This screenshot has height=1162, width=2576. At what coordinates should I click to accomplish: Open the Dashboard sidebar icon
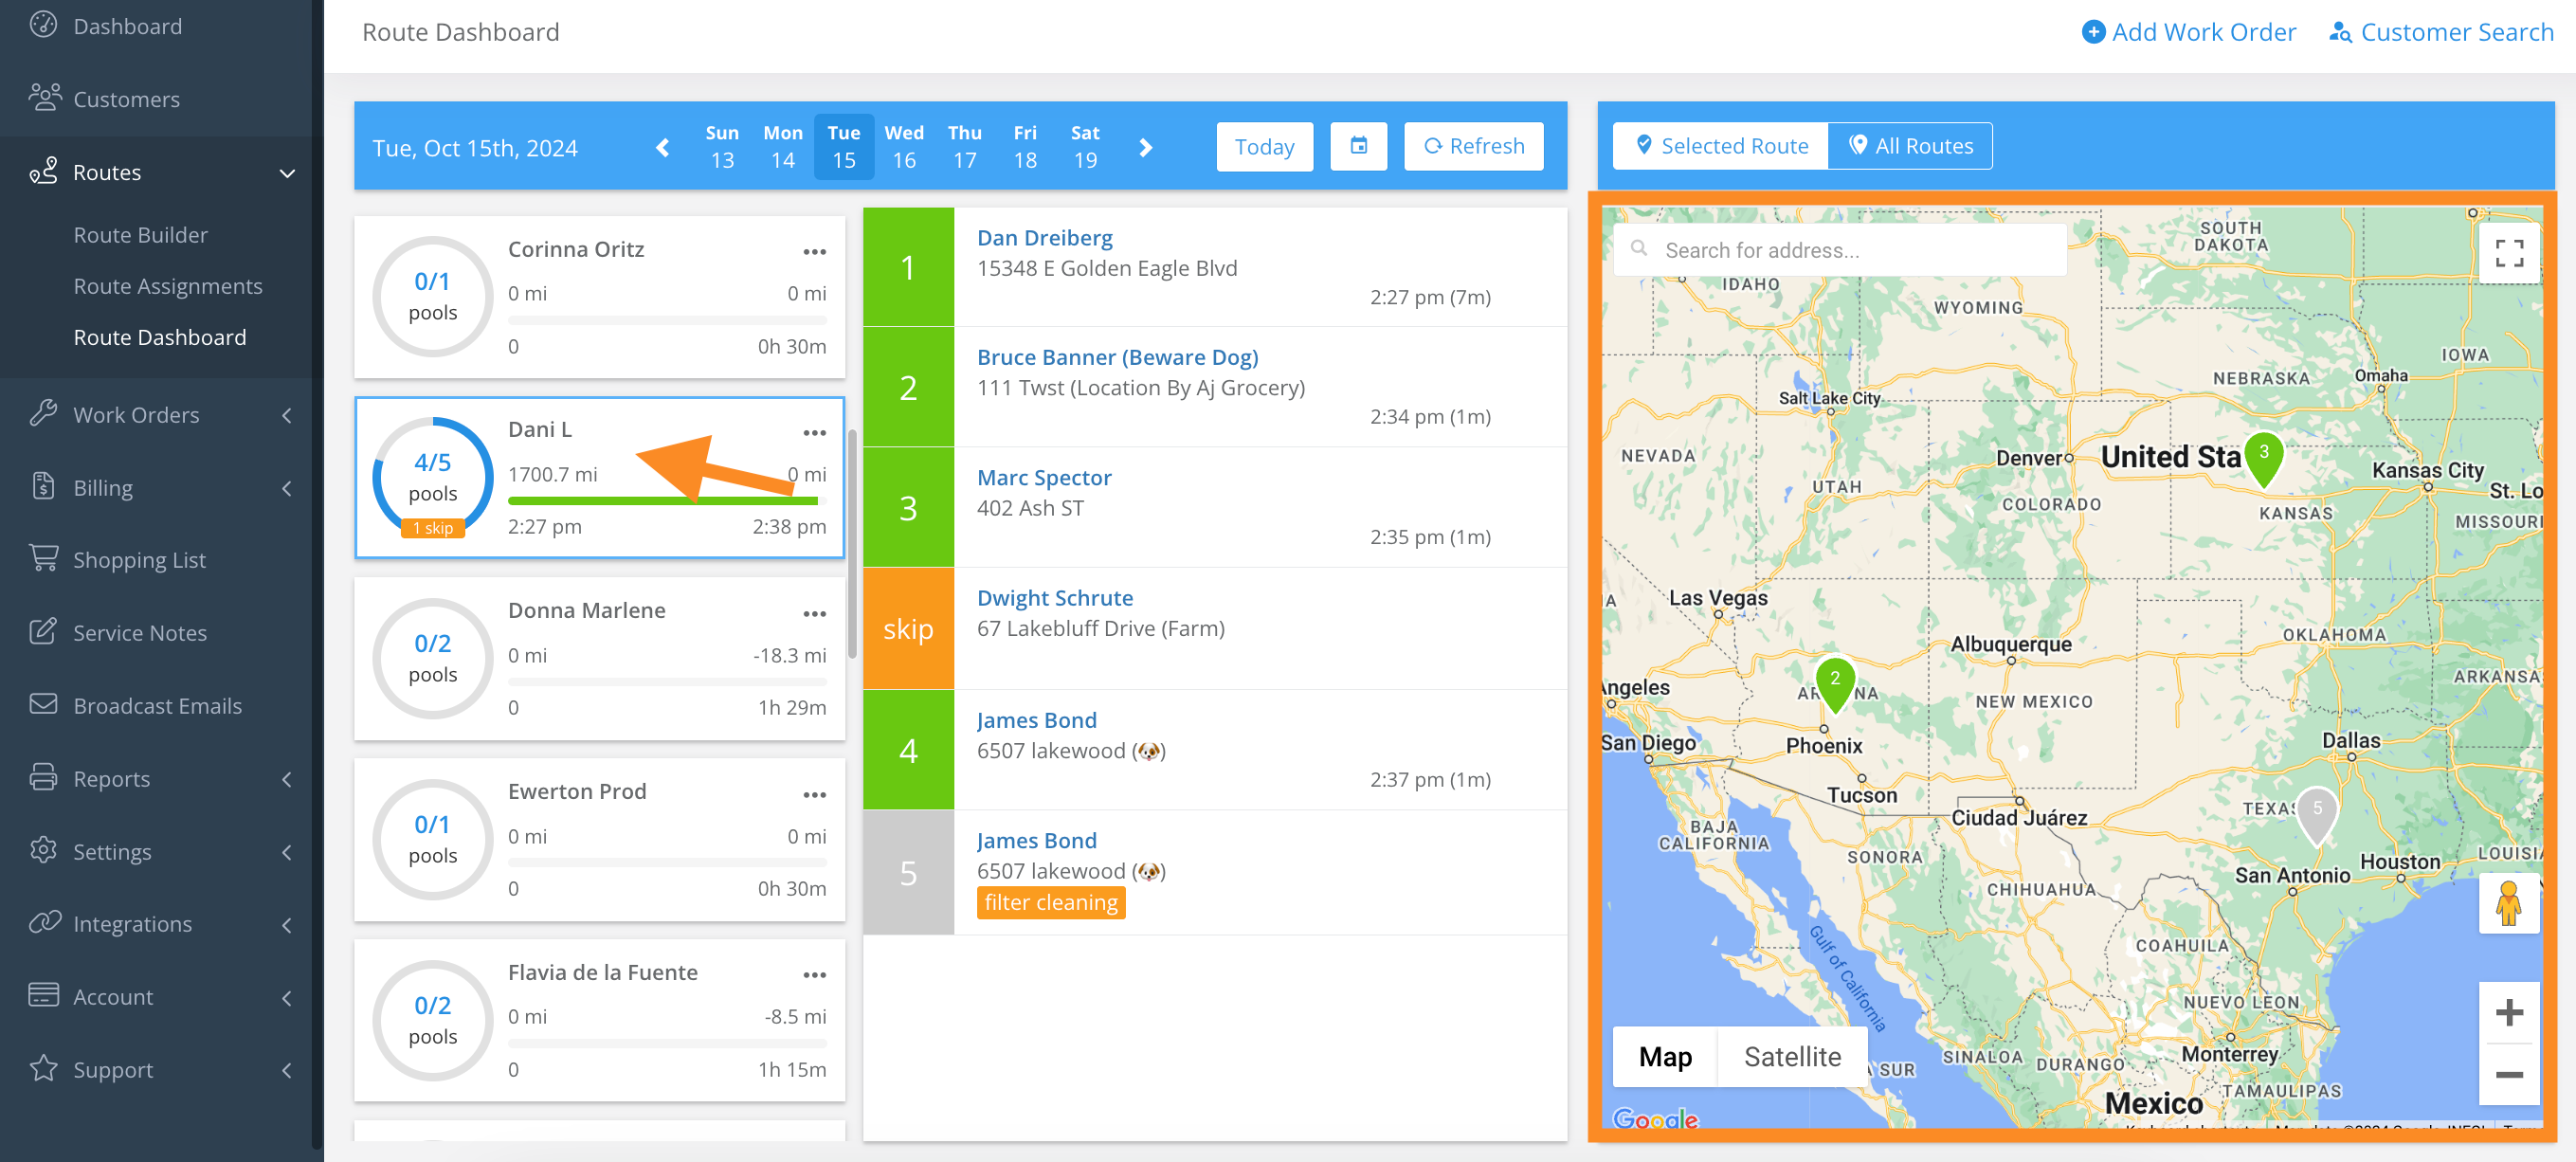43,25
